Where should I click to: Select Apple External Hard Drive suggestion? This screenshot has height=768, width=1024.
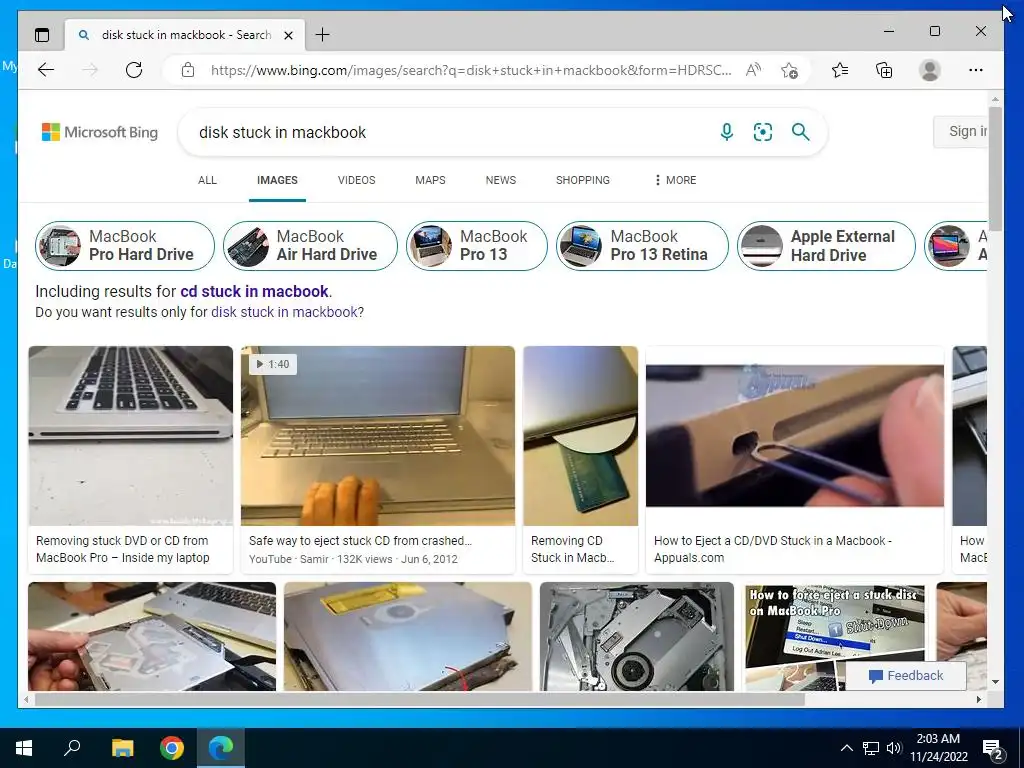tap(826, 246)
